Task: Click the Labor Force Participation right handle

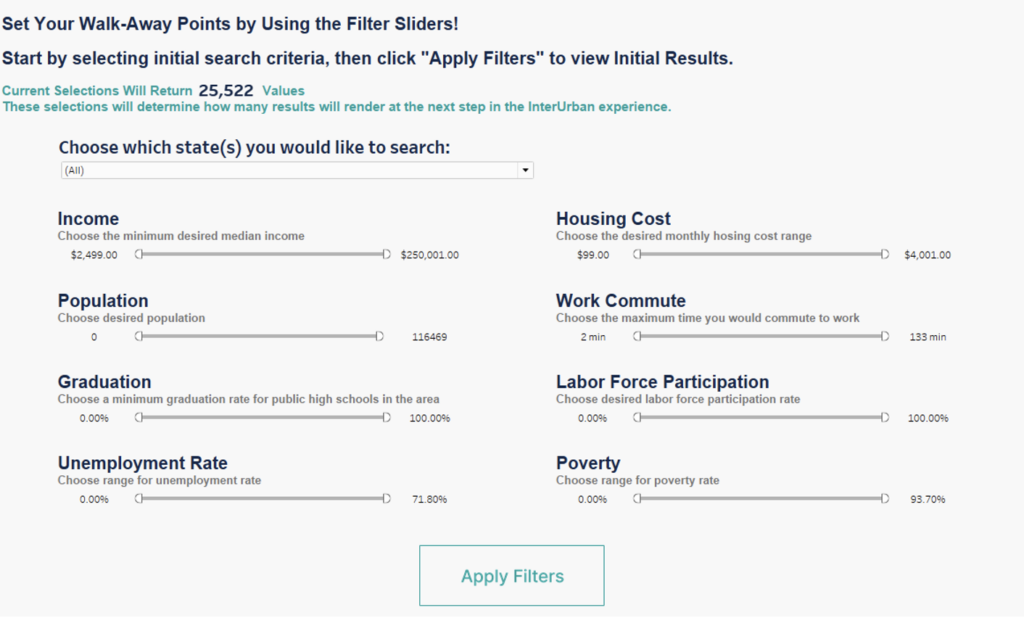Action: [x=884, y=418]
